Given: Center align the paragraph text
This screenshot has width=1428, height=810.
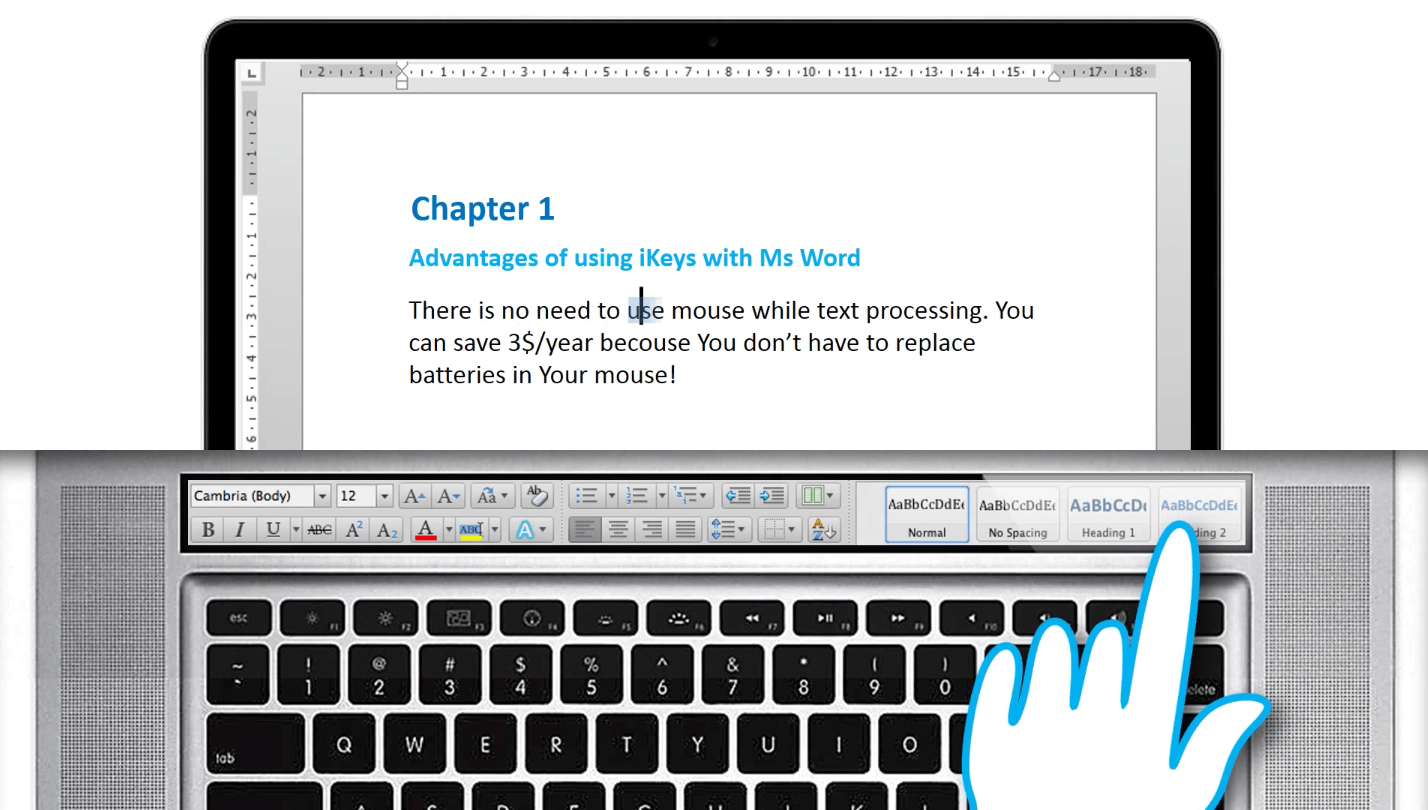Looking at the screenshot, I should (619, 530).
